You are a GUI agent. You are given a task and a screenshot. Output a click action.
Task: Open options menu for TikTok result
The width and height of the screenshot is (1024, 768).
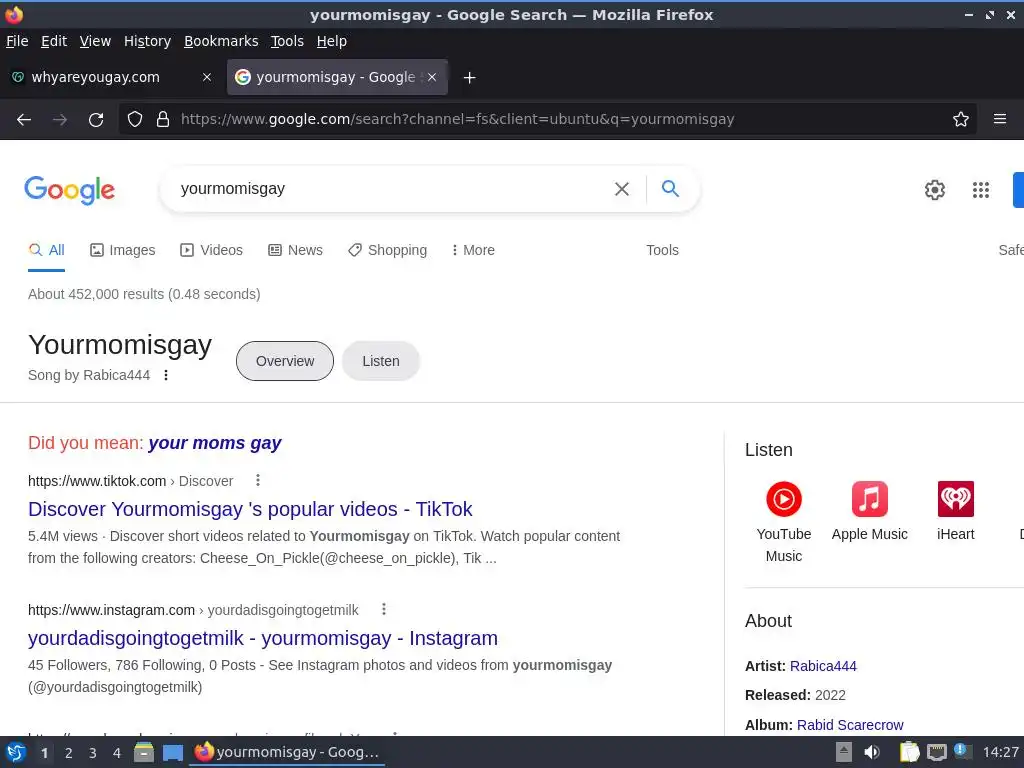[258, 481]
